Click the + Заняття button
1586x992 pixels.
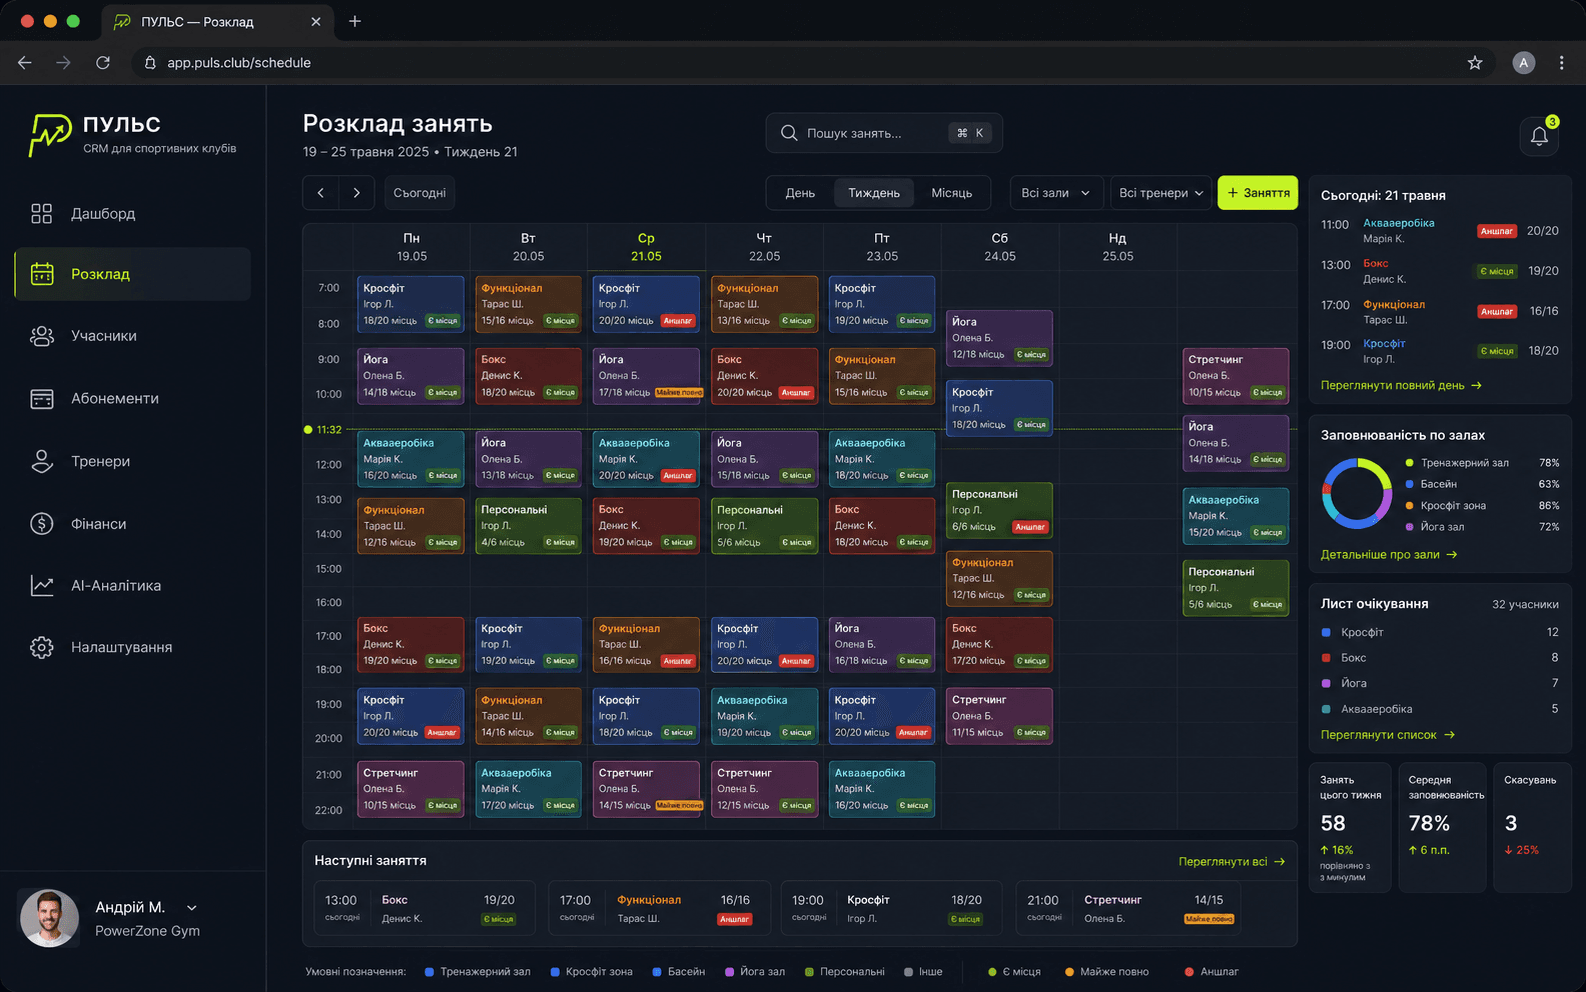(1257, 193)
